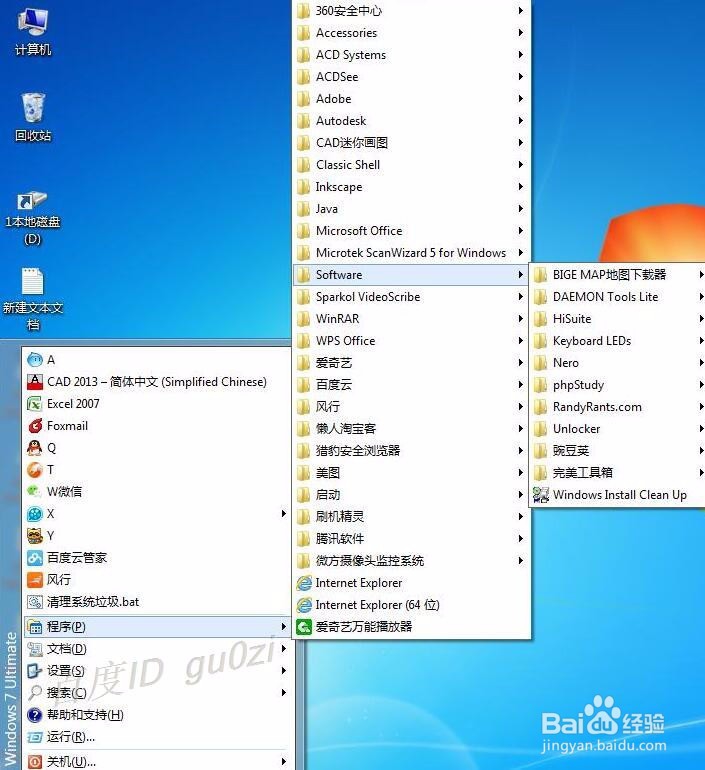
Task: Open the WPS Office folder
Action: (x=411, y=341)
